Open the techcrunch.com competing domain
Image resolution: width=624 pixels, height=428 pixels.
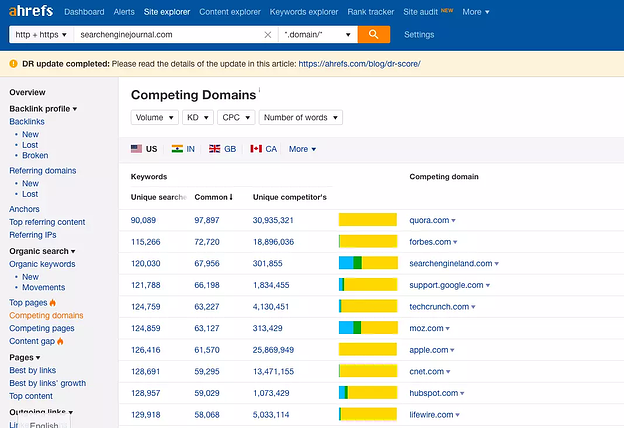point(439,307)
